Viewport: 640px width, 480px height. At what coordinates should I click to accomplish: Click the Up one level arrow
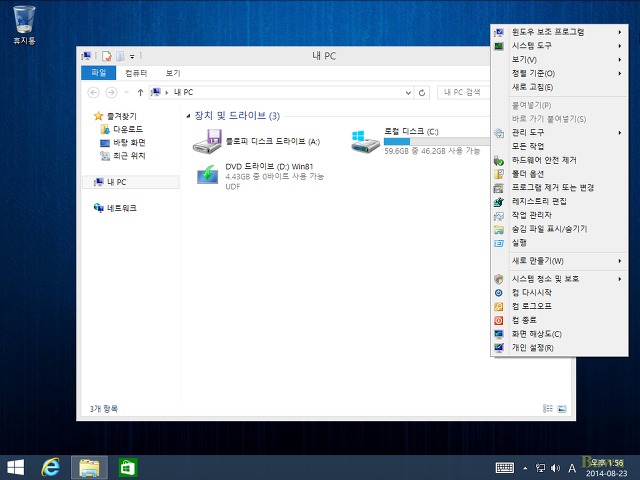[x=140, y=93]
